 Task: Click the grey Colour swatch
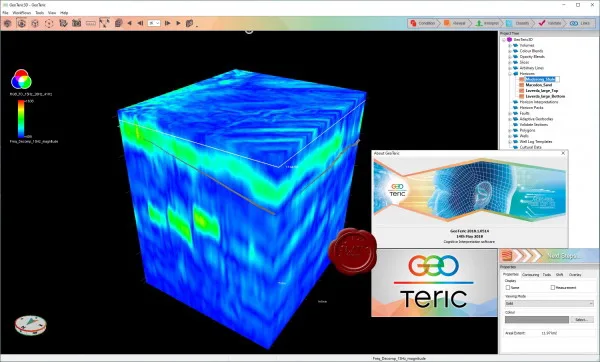point(537,320)
